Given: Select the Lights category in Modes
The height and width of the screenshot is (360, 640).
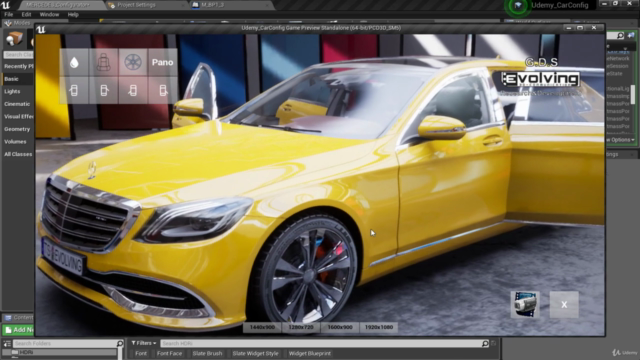Looking at the screenshot, I should pyautogui.click(x=12, y=91).
